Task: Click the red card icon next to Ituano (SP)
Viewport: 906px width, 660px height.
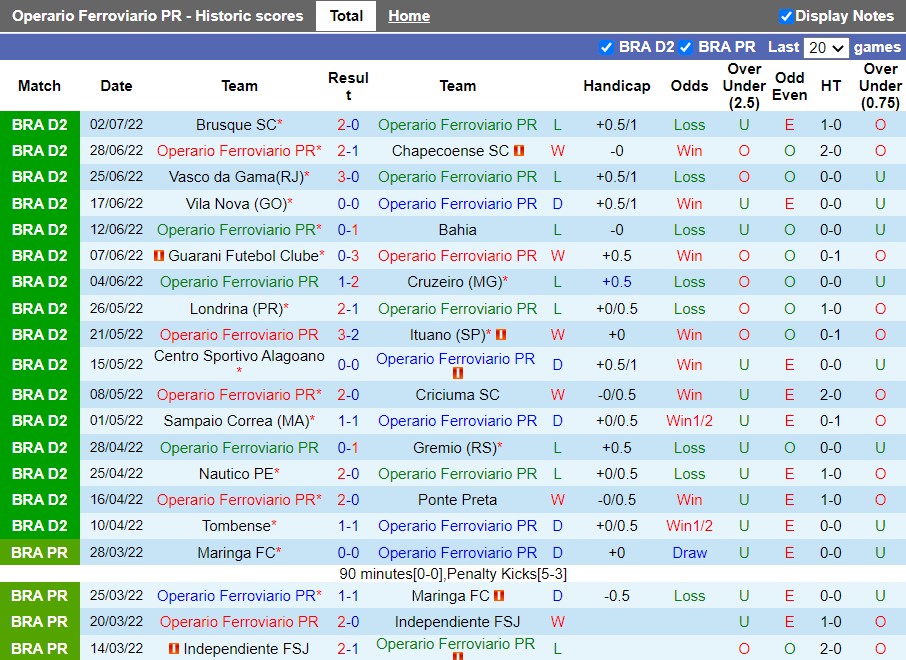Action: (x=501, y=335)
